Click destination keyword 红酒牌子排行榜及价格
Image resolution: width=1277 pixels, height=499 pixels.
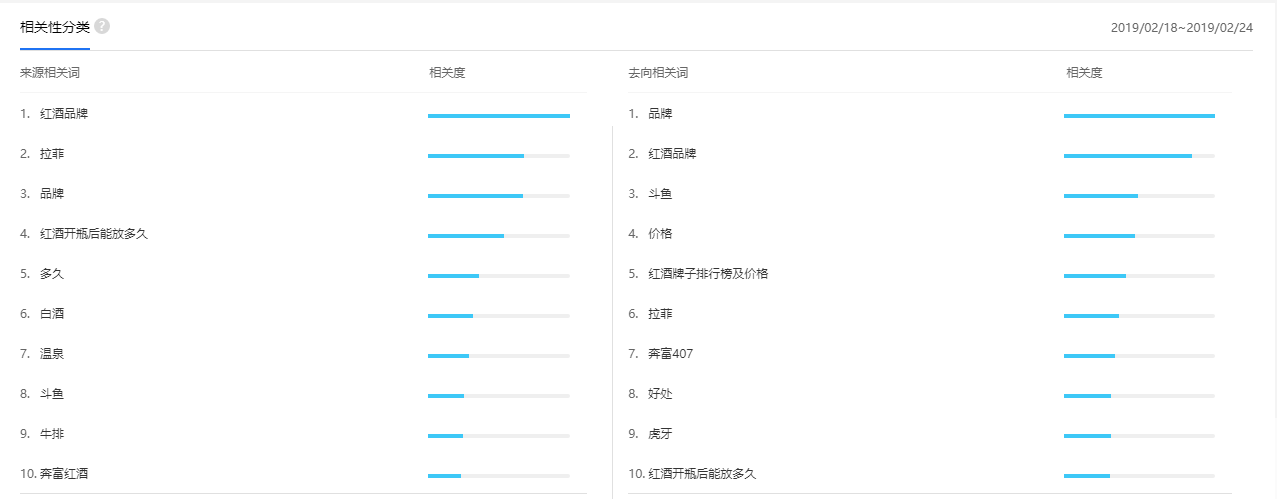708,274
